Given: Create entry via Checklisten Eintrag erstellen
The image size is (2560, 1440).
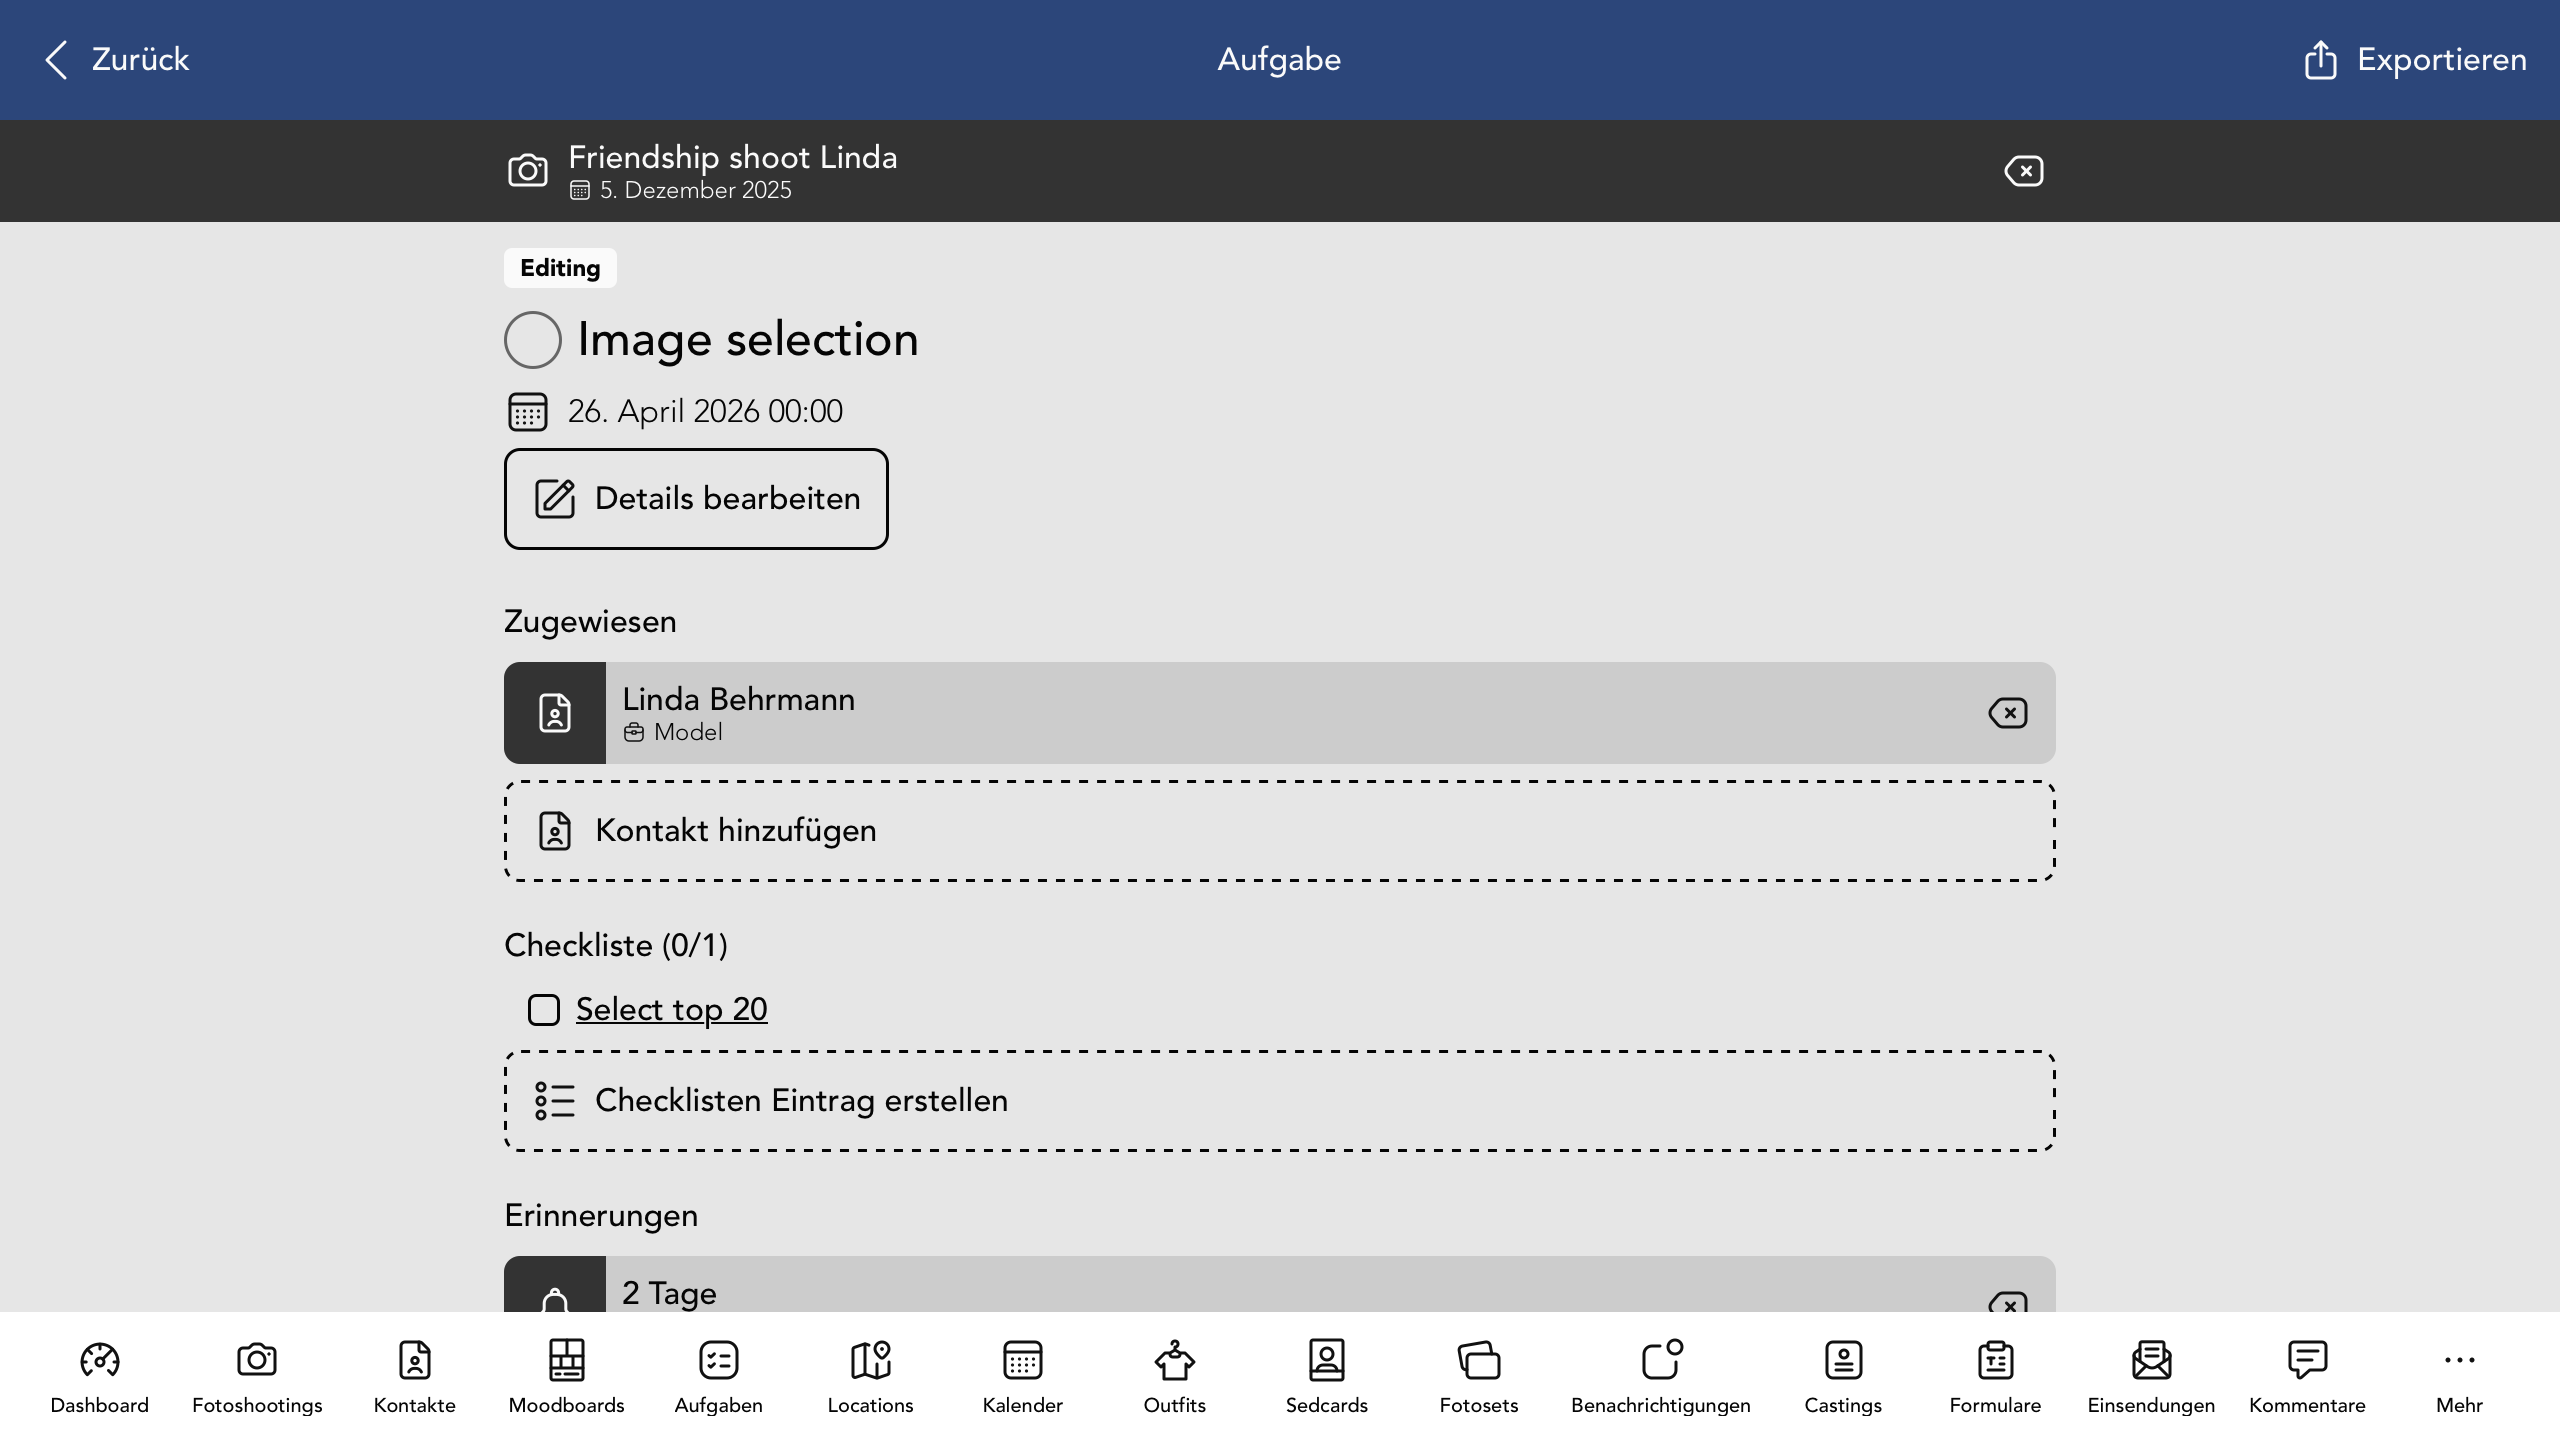Looking at the screenshot, I should pyautogui.click(x=1279, y=1101).
